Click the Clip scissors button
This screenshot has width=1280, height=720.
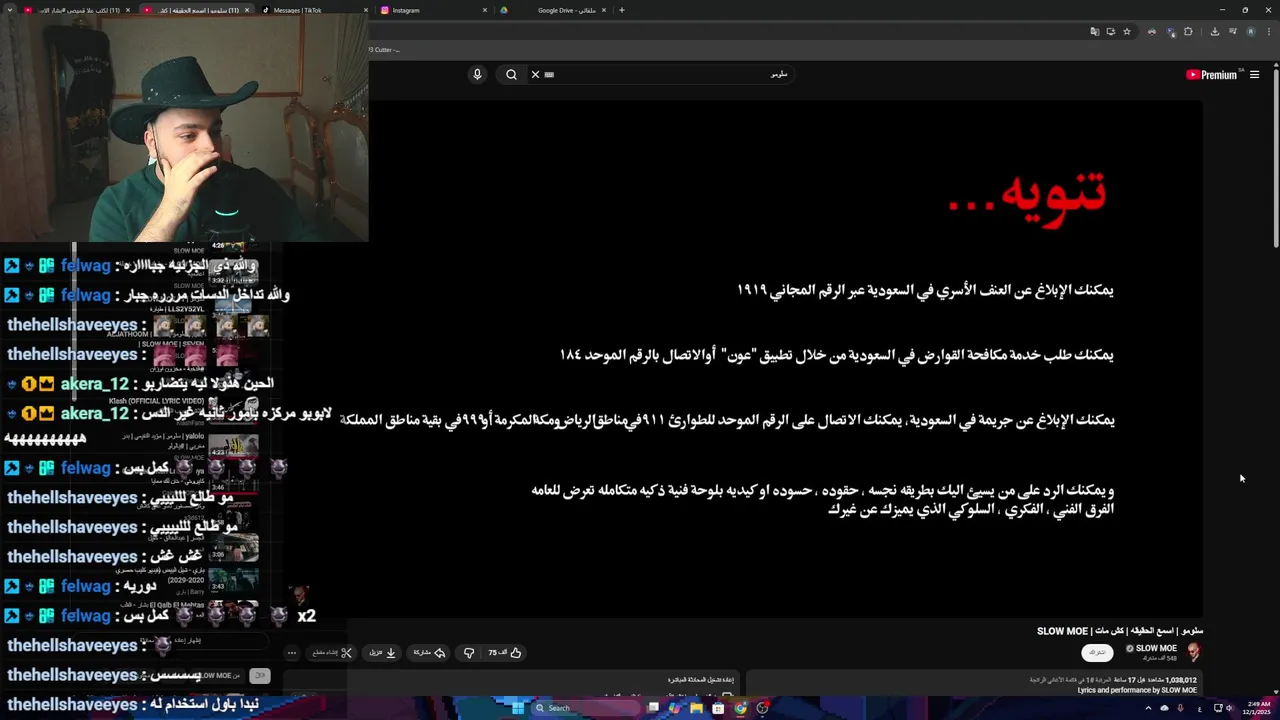[332, 653]
